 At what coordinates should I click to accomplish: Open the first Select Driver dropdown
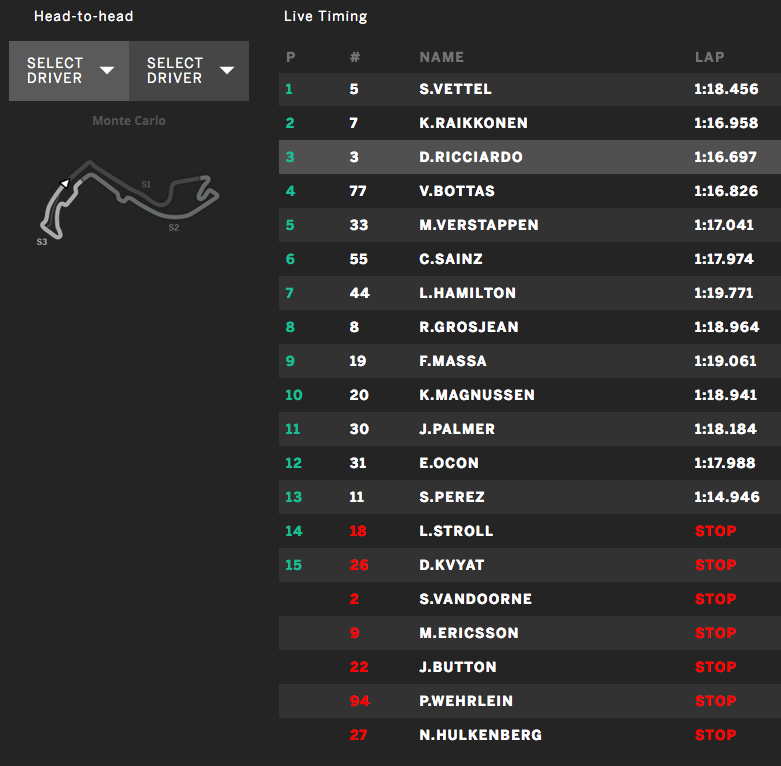(x=69, y=71)
